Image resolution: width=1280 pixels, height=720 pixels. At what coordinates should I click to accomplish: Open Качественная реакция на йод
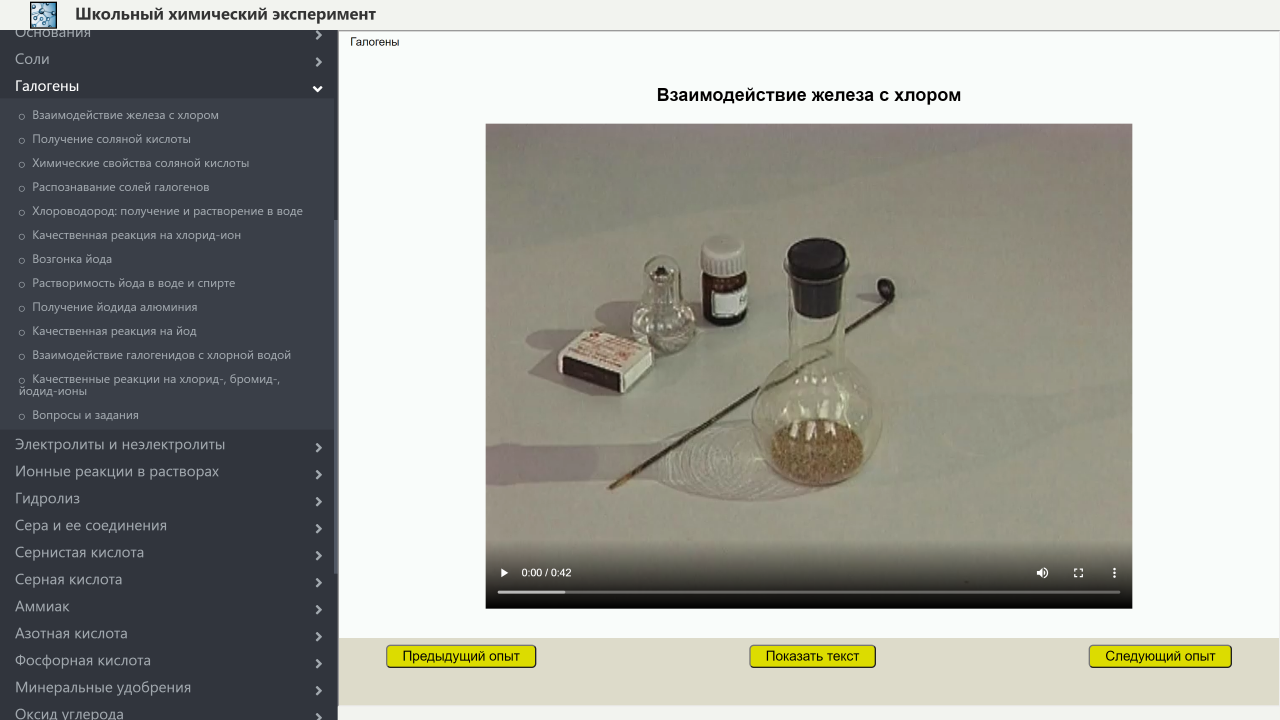click(114, 331)
